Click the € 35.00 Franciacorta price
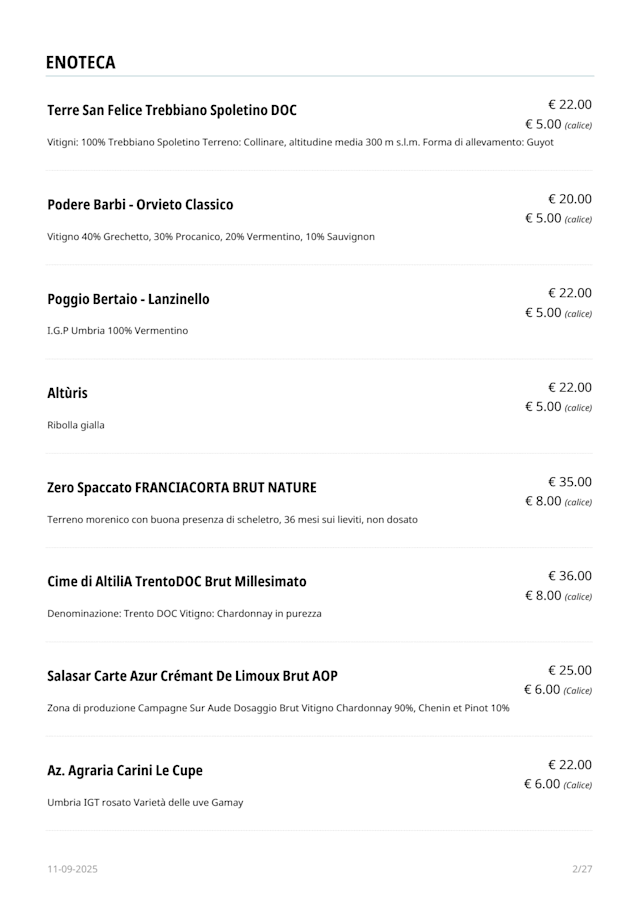The height and width of the screenshot is (905, 640). [569, 481]
